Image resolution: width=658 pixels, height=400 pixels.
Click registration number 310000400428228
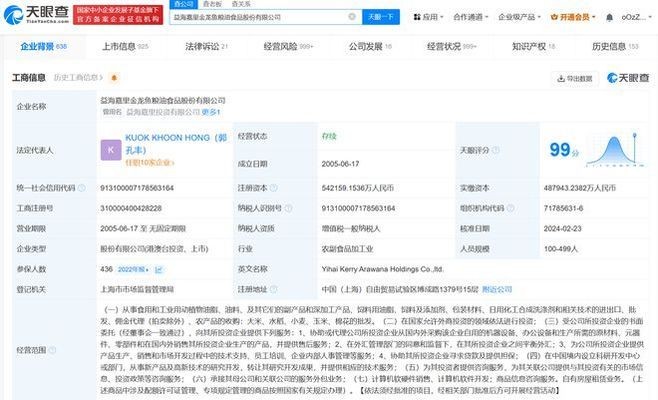coord(131,208)
